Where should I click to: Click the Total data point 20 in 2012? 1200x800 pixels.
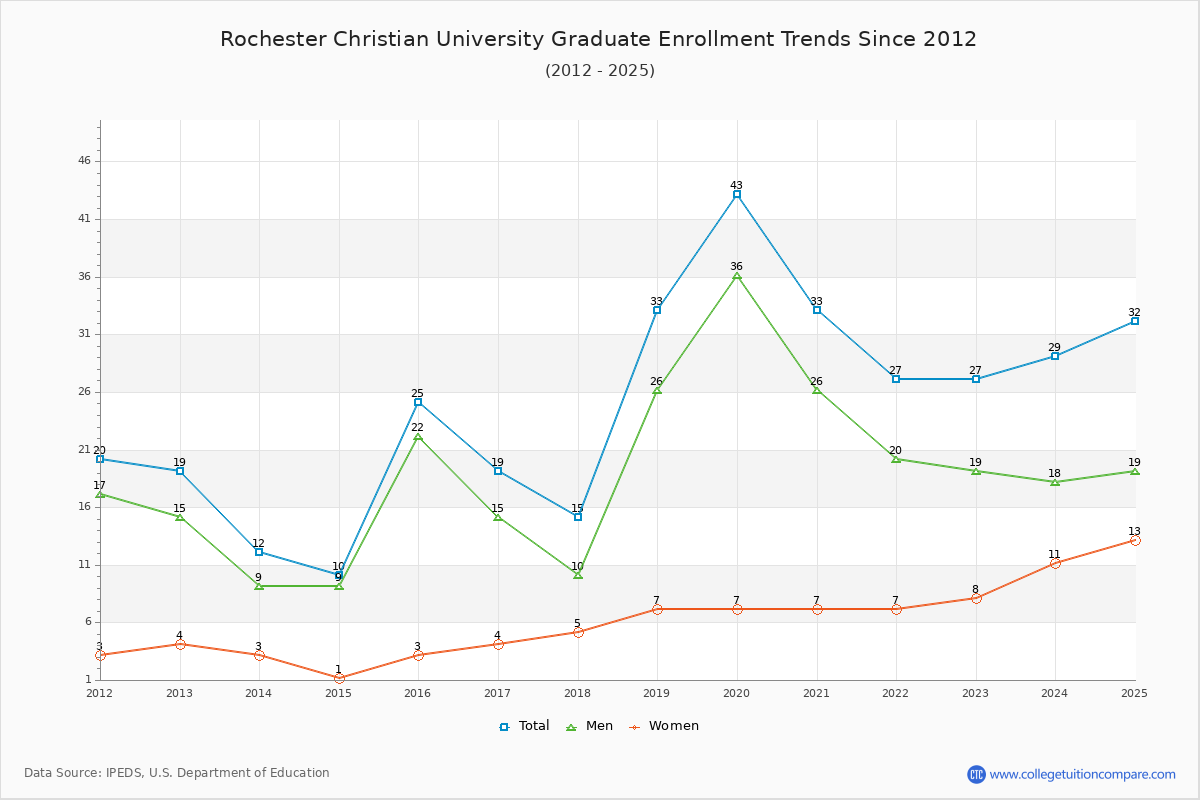tap(100, 459)
